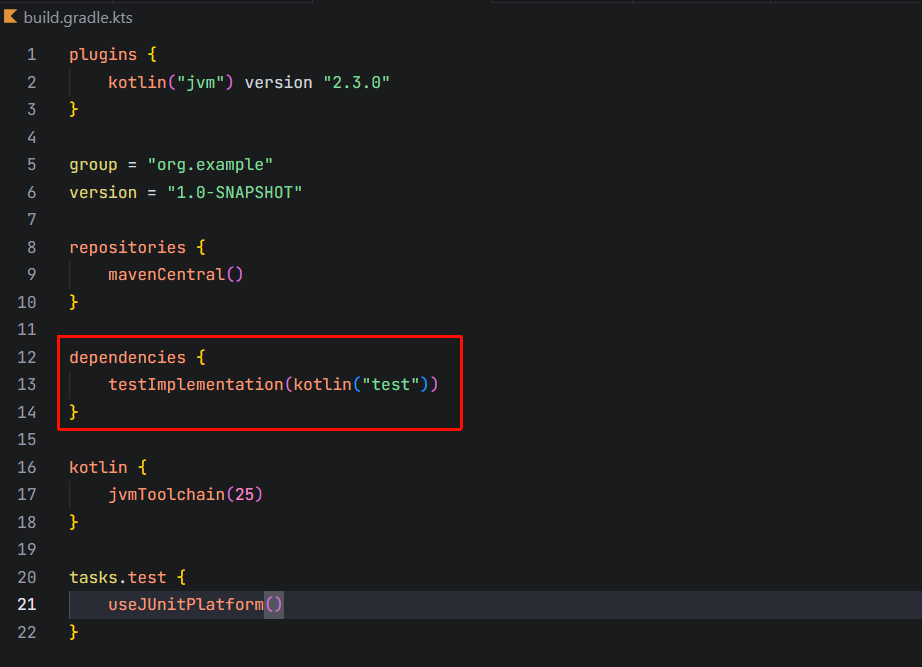
Task: Click the jvmToolchain function call
Action: click(x=166, y=495)
